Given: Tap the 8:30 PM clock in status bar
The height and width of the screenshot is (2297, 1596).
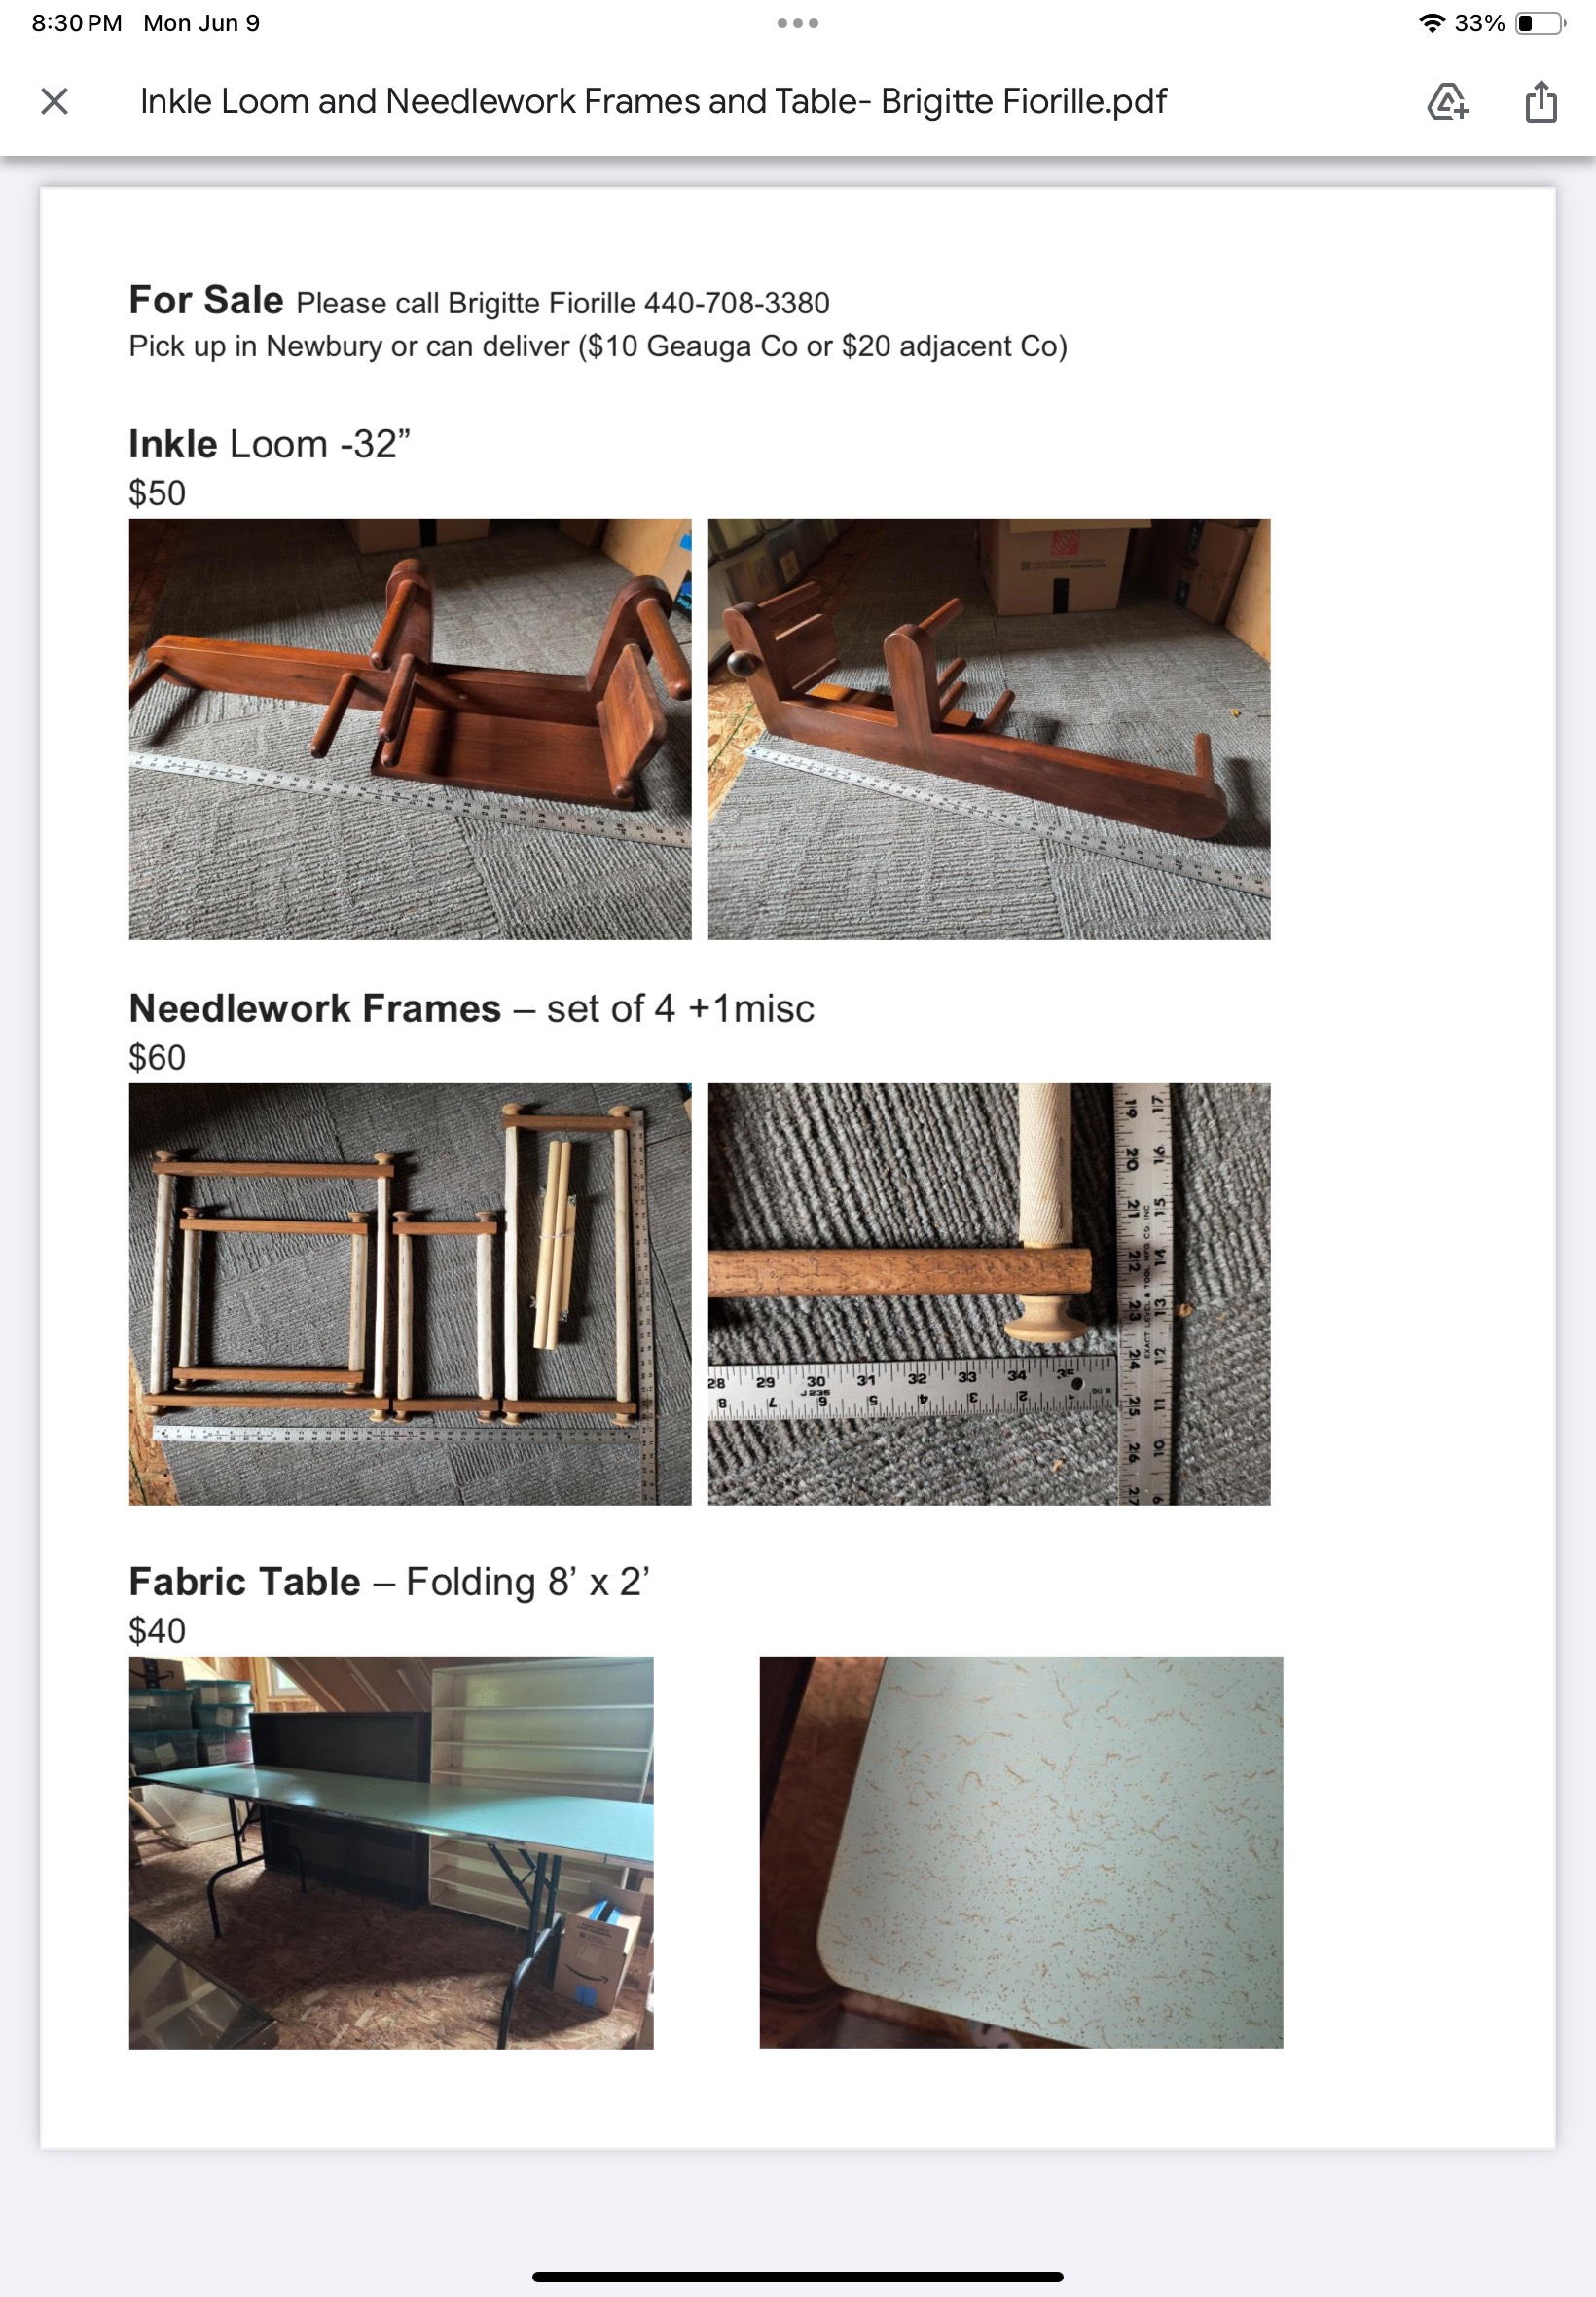Looking at the screenshot, I should (77, 23).
